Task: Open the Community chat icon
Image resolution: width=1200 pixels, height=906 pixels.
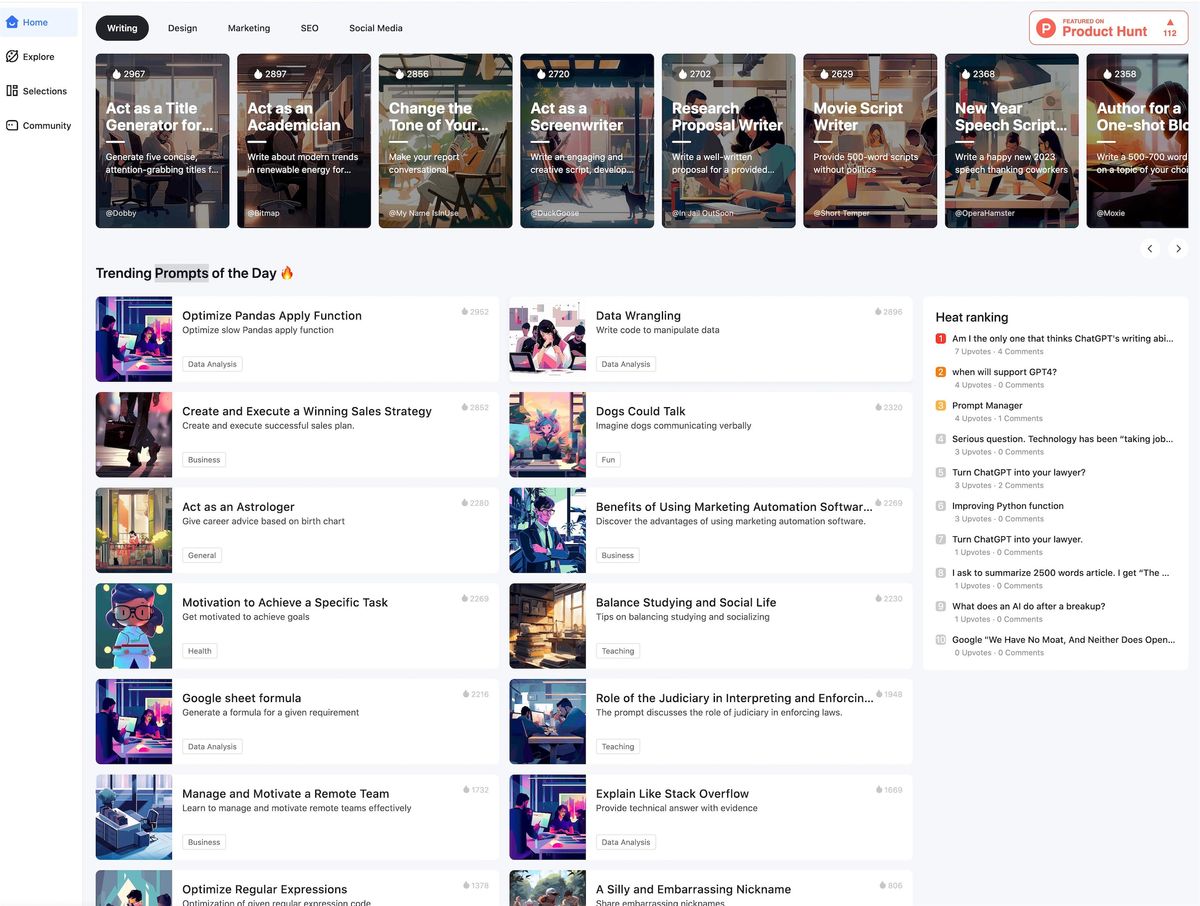Action: [12, 125]
